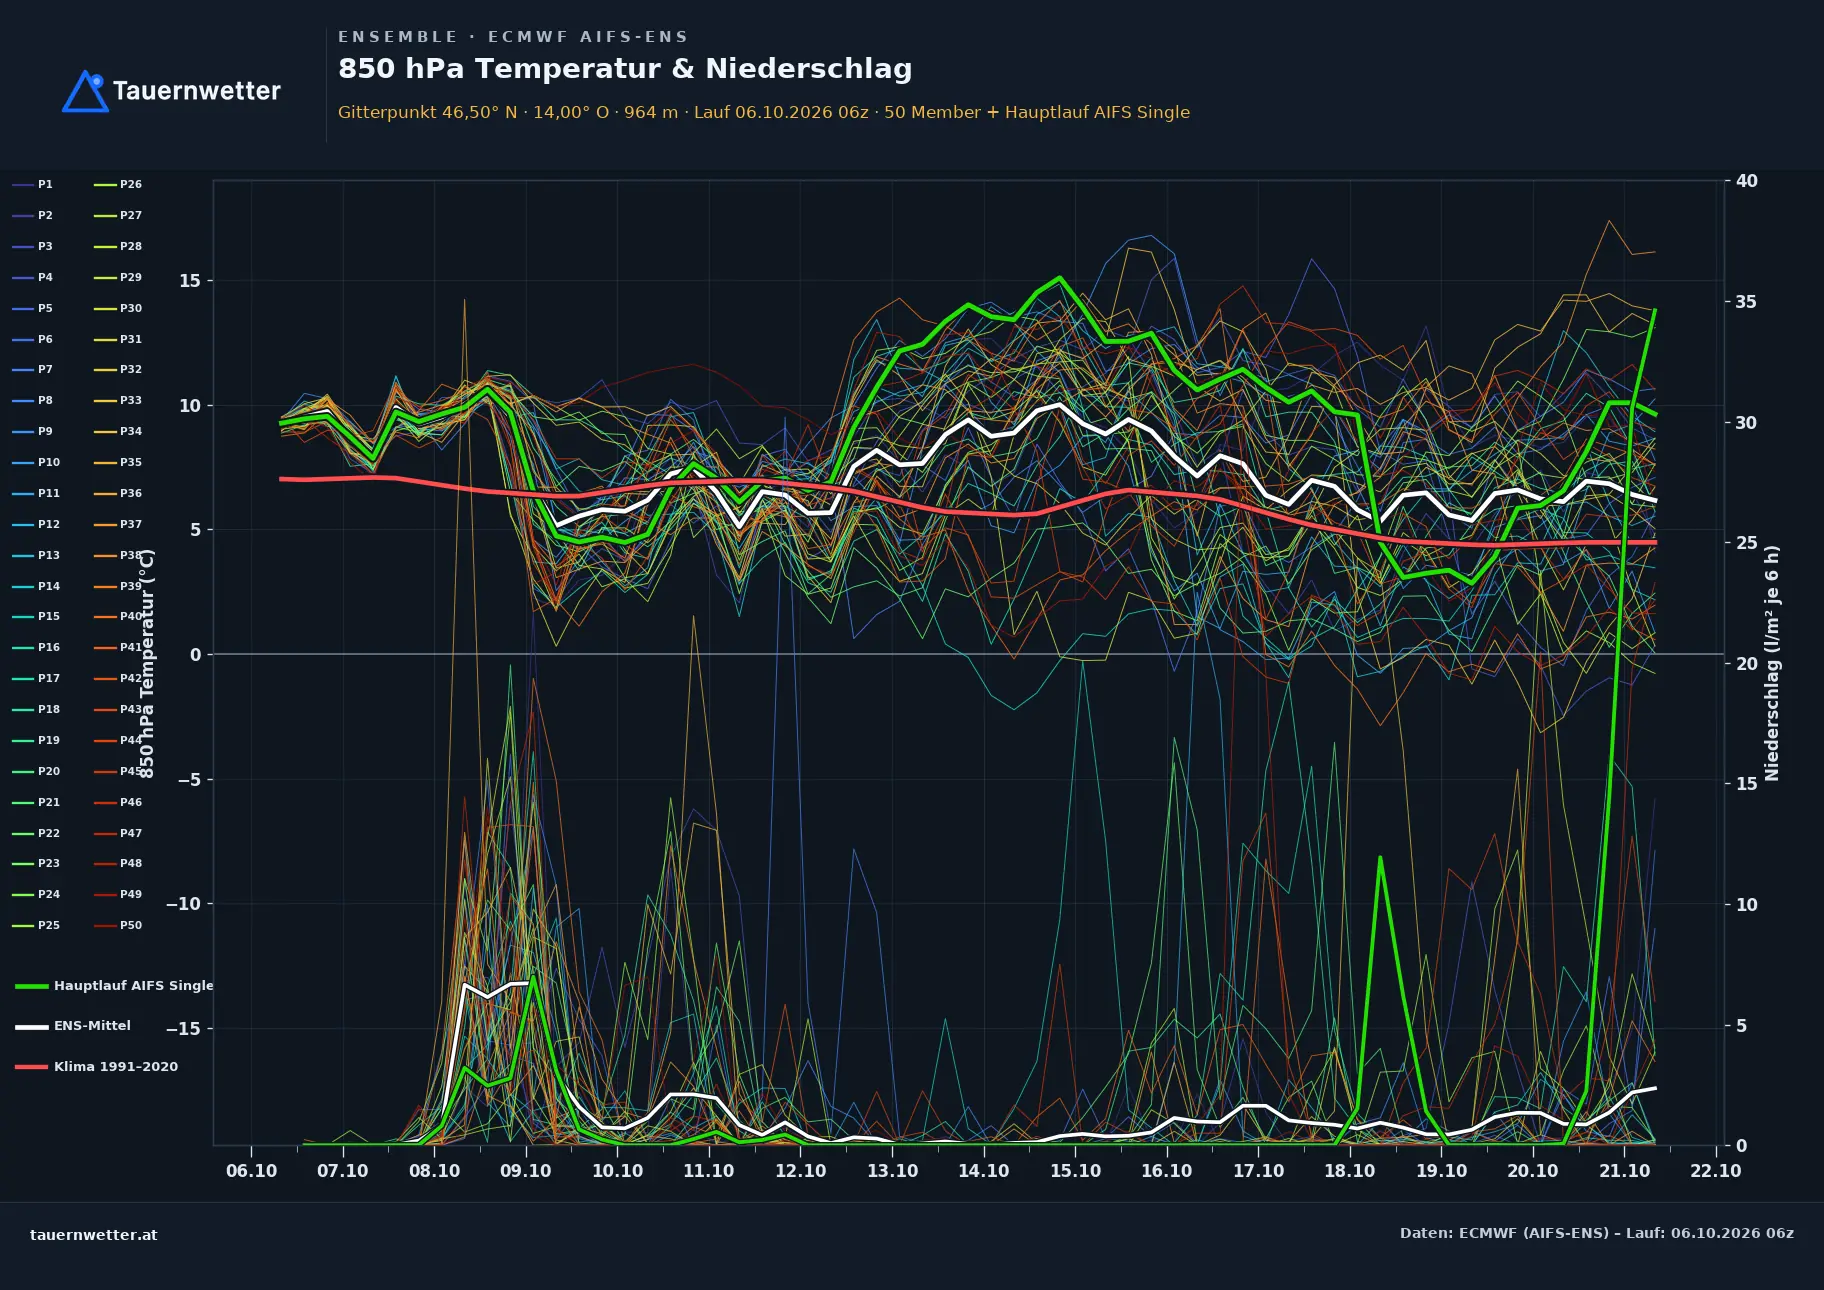The image size is (1824, 1290).
Task: Select legend entry P47
Action: click(118, 833)
